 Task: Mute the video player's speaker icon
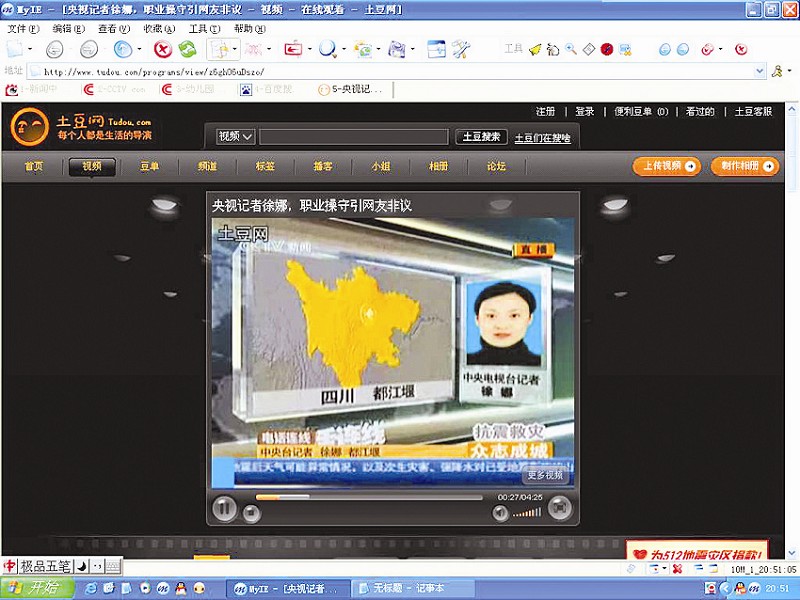500,513
